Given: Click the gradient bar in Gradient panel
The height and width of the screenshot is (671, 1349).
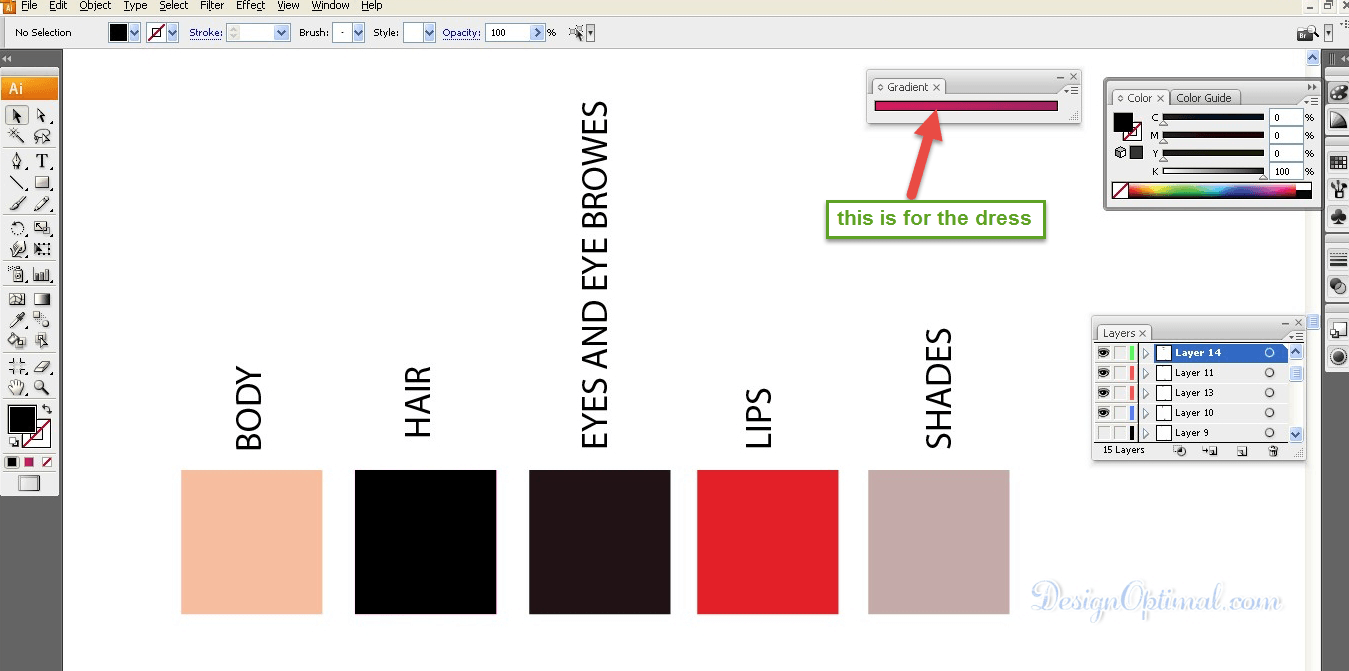Looking at the screenshot, I should 966,105.
